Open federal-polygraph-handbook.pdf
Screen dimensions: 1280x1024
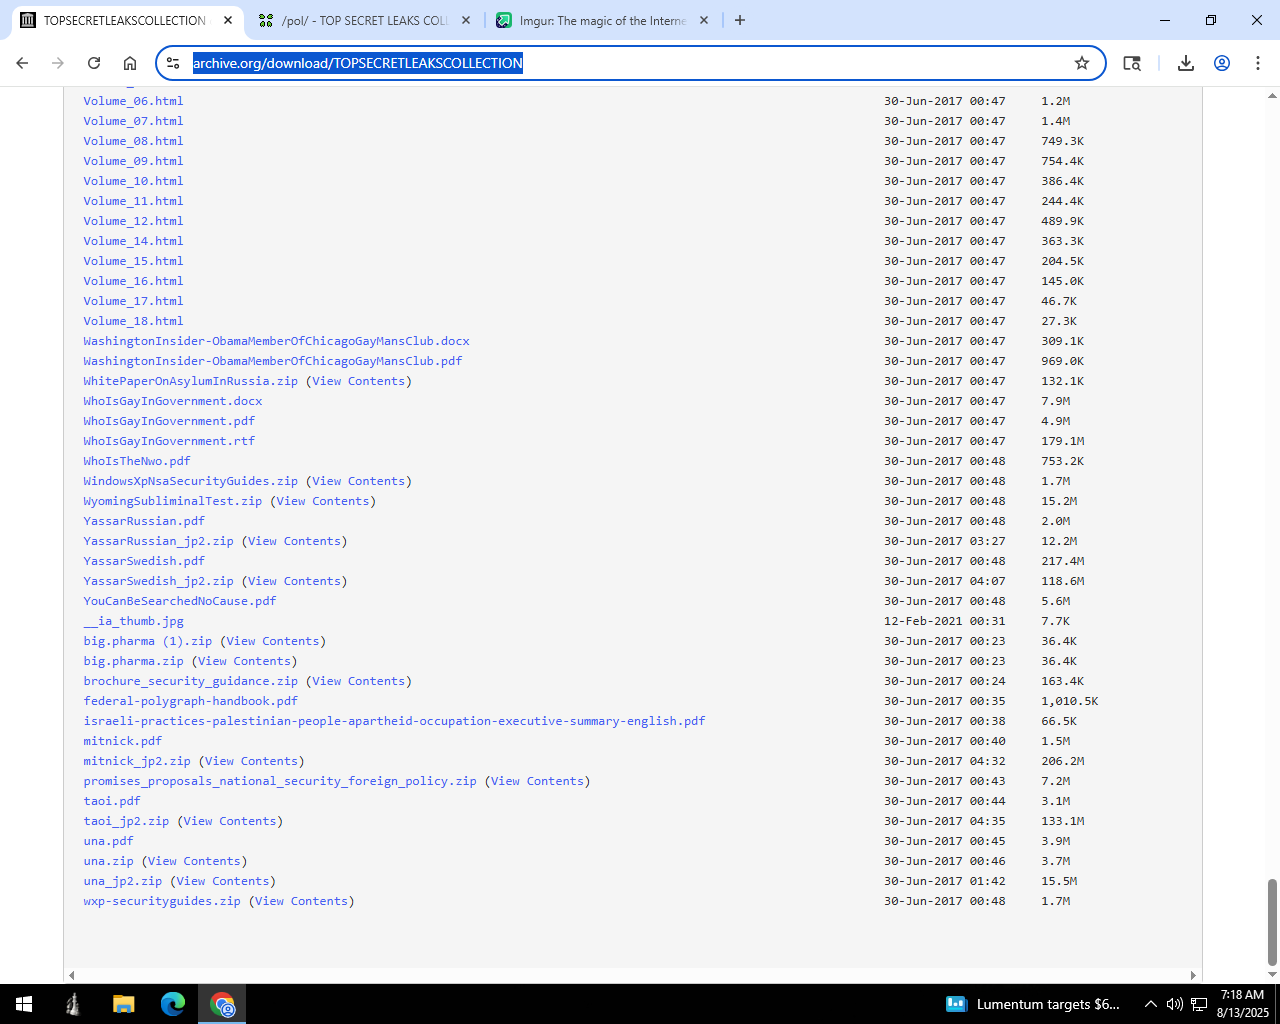click(x=190, y=701)
